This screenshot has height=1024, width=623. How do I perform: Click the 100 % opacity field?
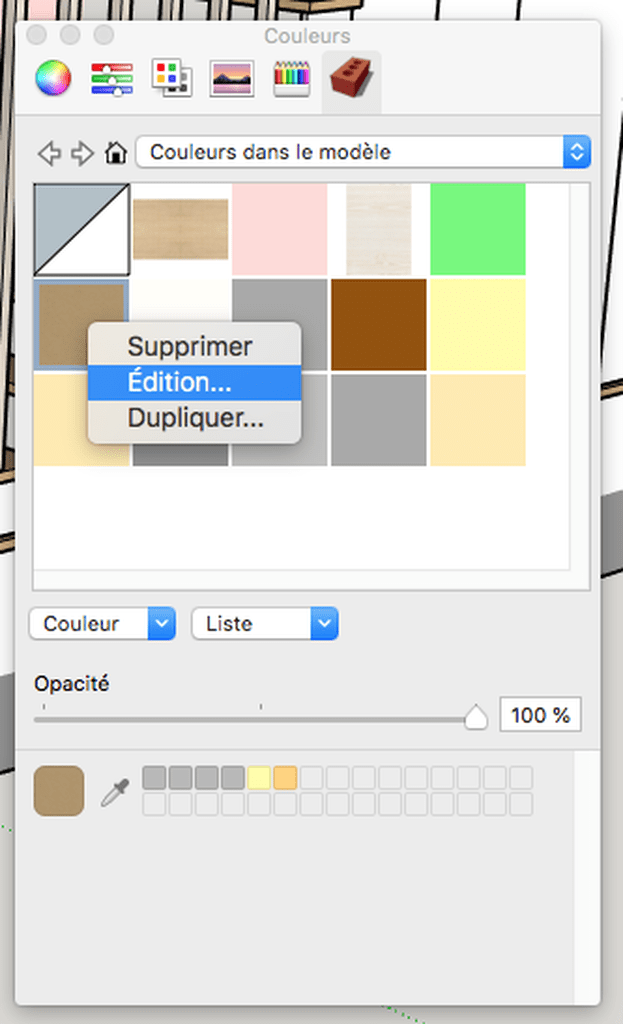click(541, 715)
